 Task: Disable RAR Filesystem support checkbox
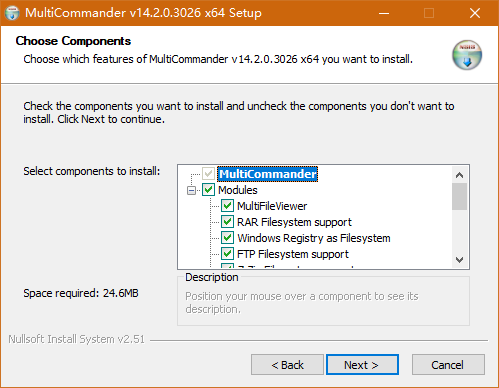tap(227, 222)
